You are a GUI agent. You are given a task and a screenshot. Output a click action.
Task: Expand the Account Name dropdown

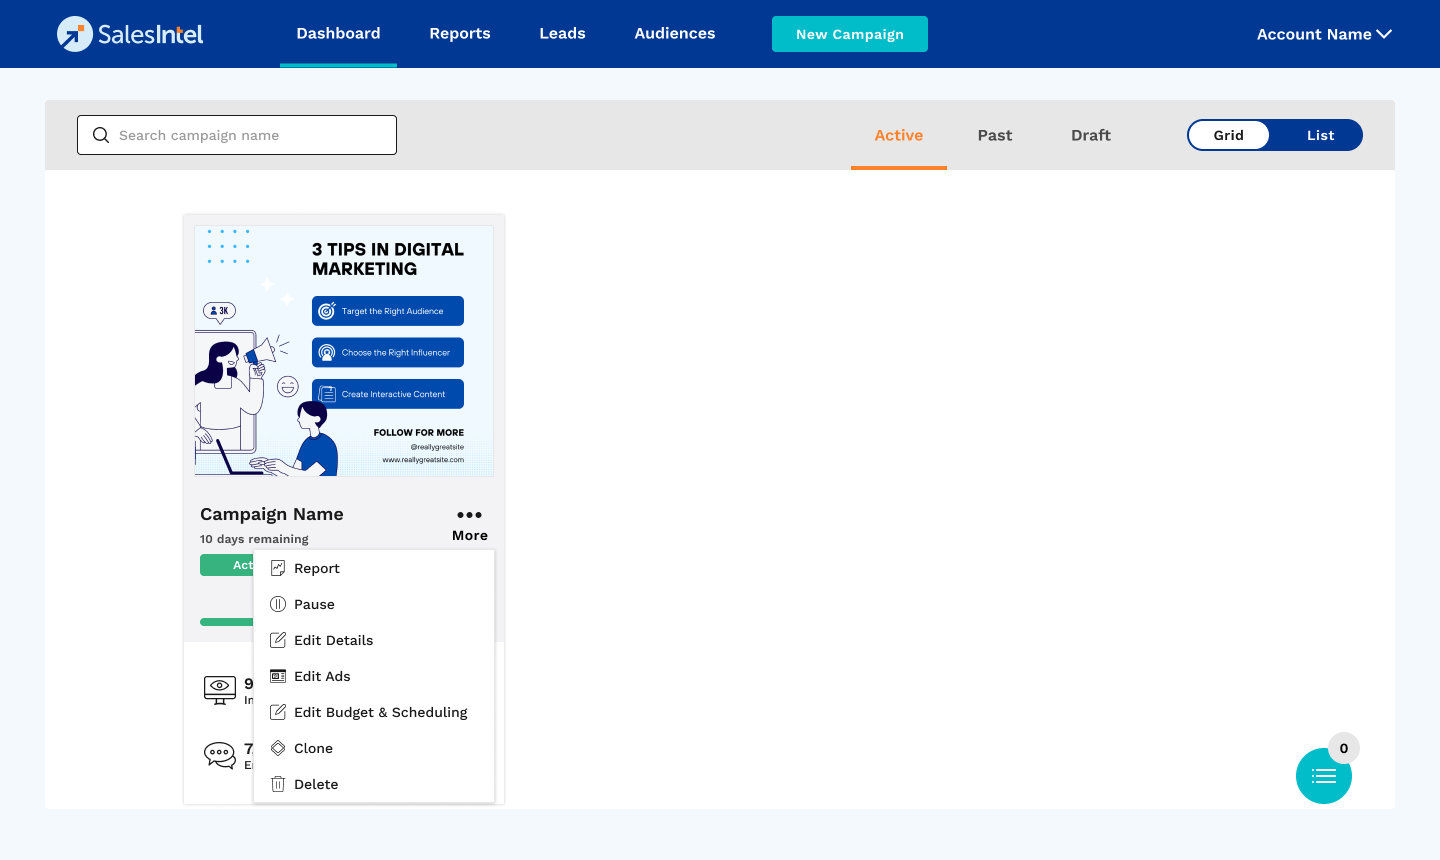click(1324, 34)
